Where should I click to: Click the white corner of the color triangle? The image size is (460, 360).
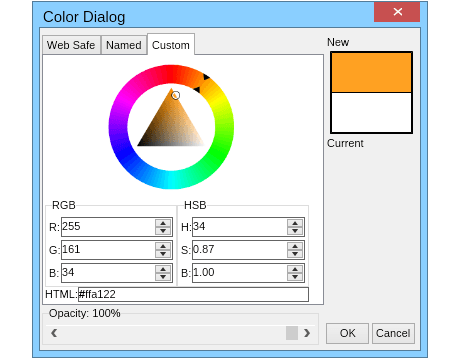(x=202, y=144)
